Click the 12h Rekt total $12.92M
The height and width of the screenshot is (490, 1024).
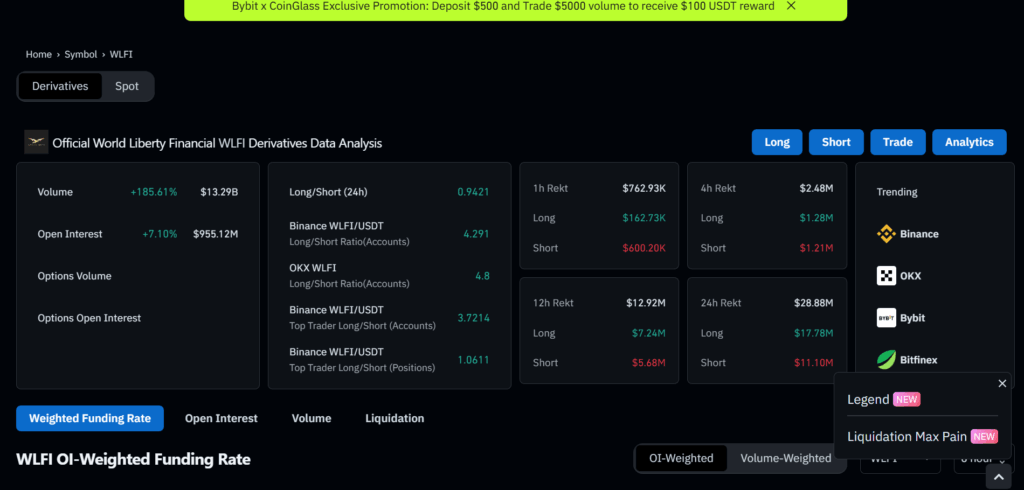point(646,303)
